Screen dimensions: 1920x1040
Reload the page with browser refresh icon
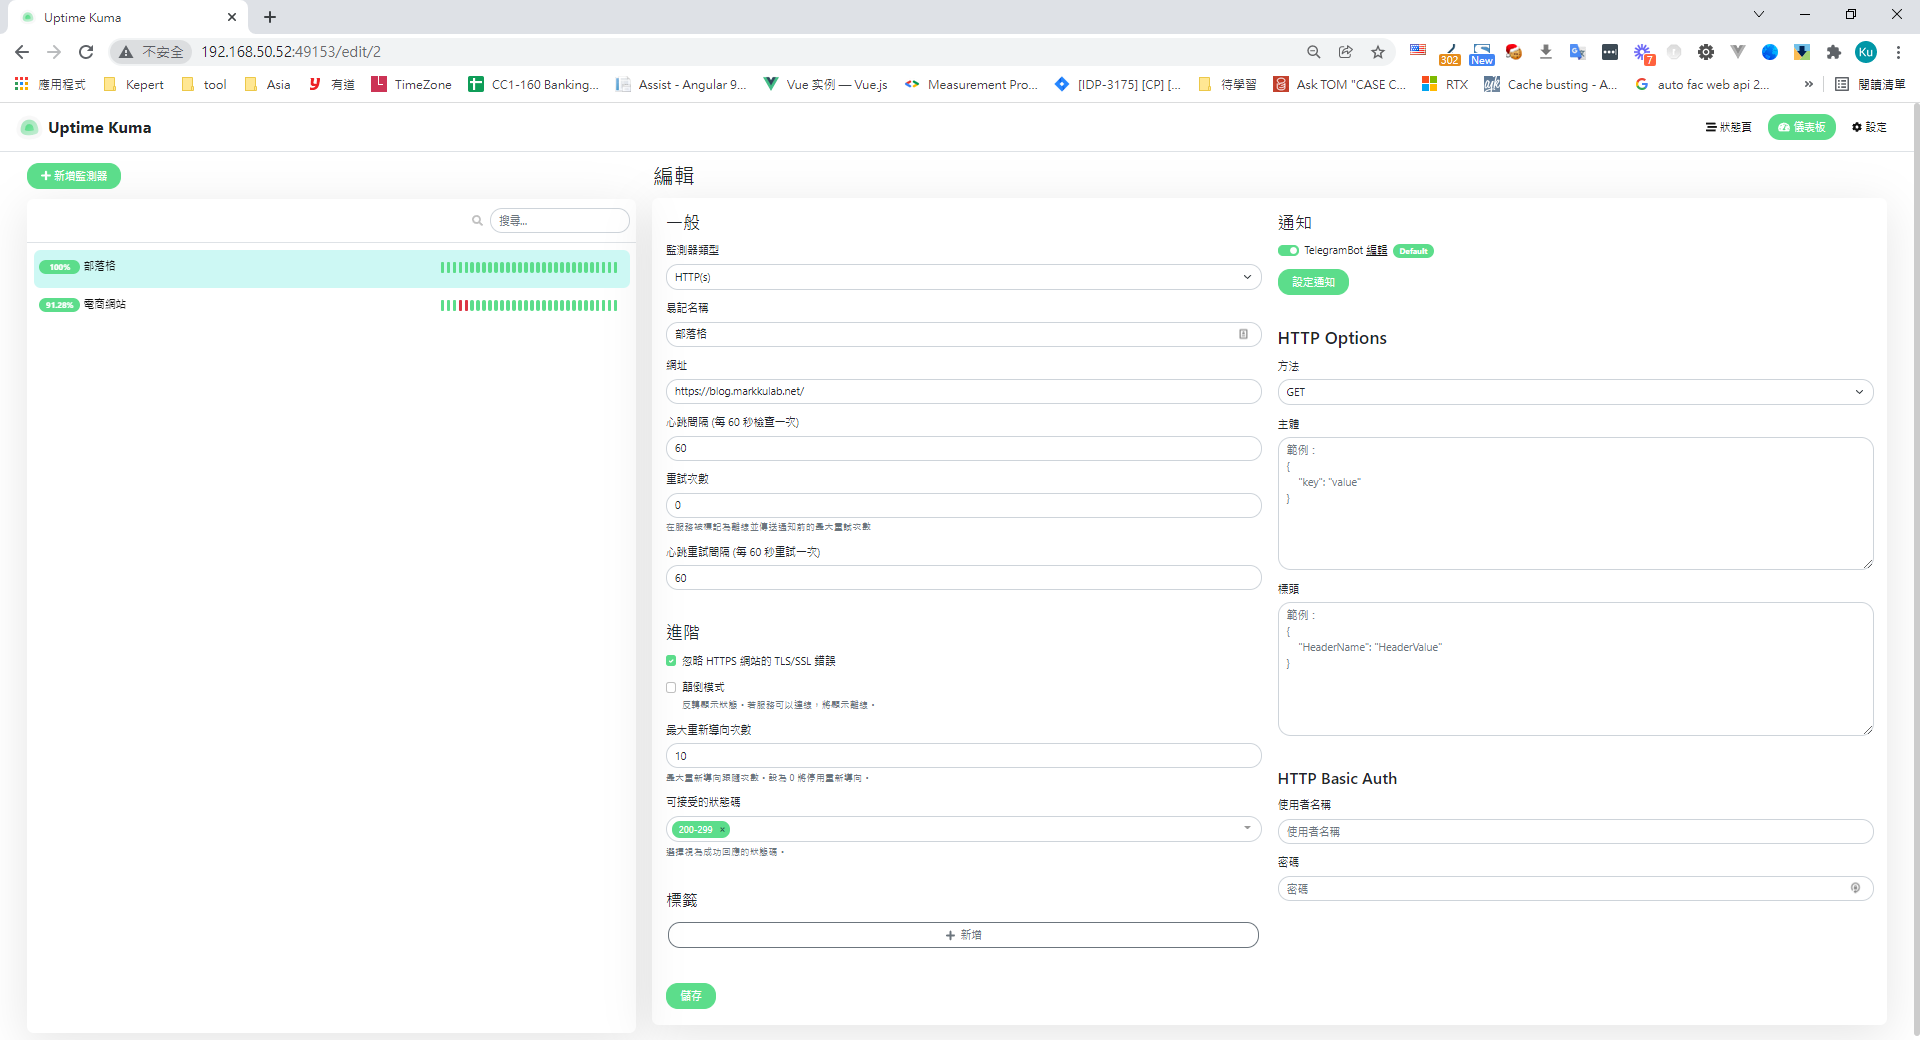click(x=86, y=52)
